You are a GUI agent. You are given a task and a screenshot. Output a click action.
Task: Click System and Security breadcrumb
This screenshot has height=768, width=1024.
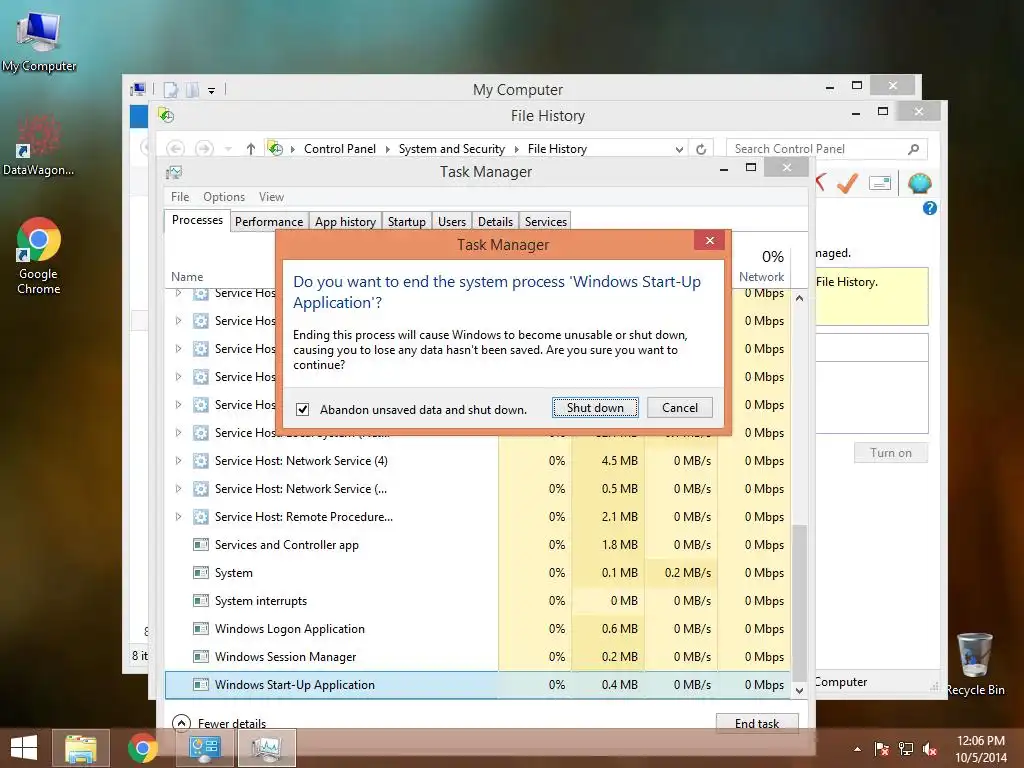coord(452,149)
